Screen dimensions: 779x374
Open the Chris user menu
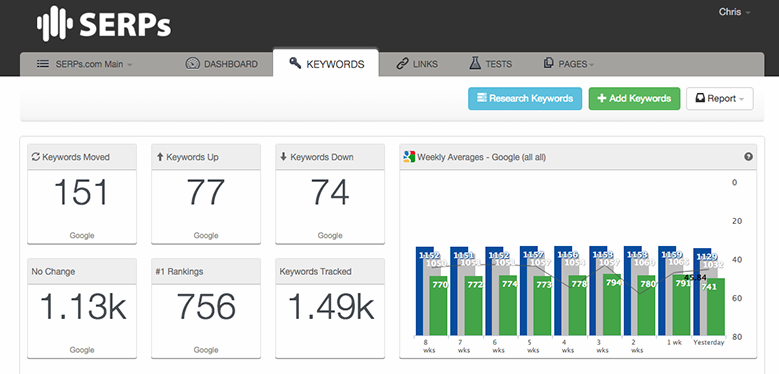tap(734, 12)
